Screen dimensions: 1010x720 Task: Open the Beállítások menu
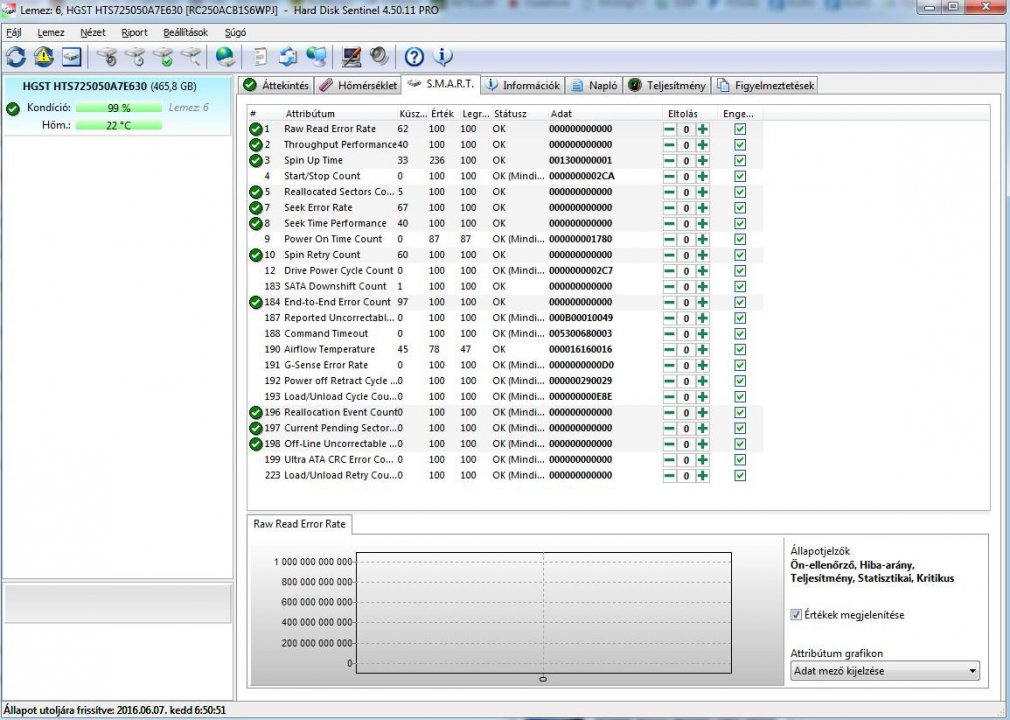click(186, 32)
